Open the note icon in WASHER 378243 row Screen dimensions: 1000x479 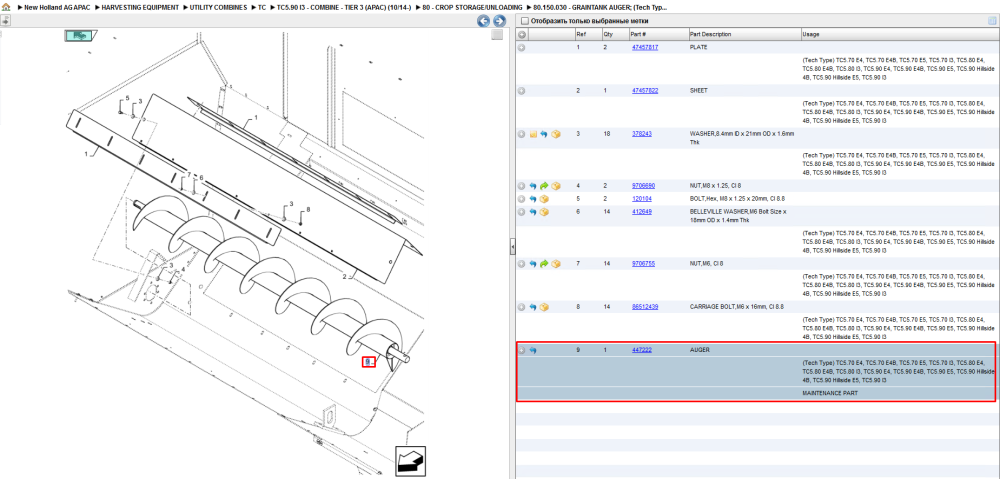tap(533, 134)
